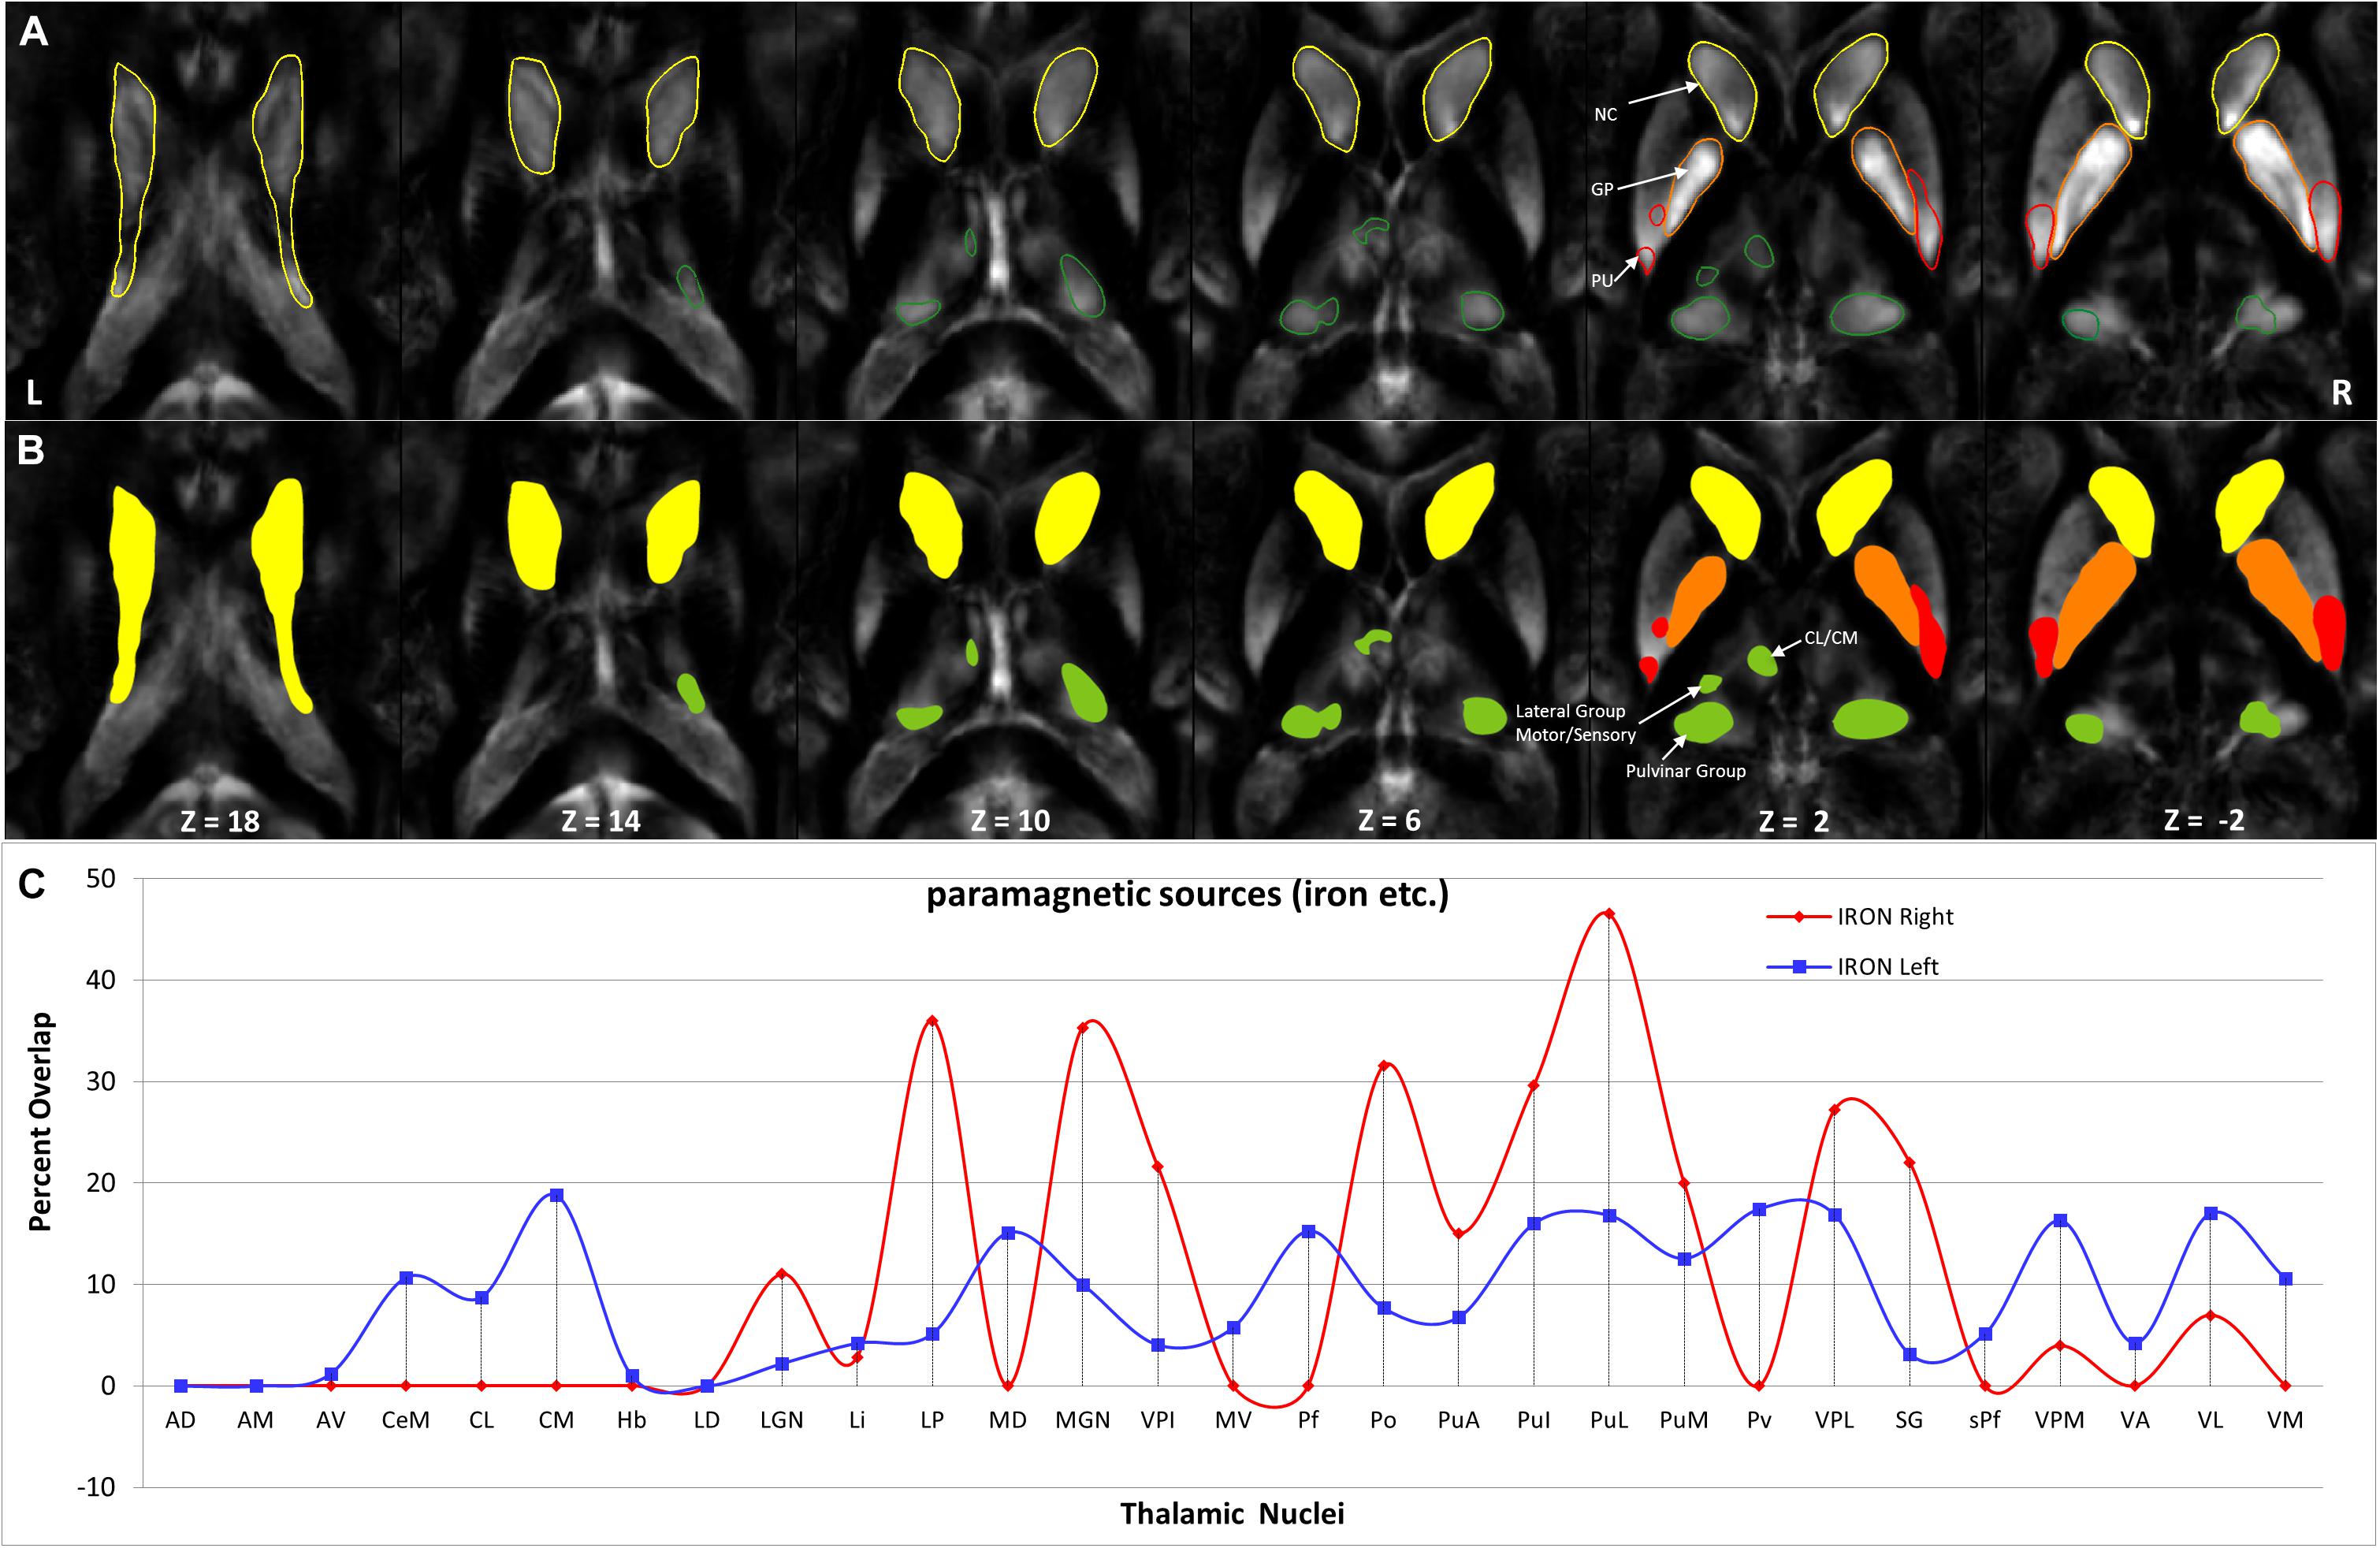Click the VA x-axis label
The image size is (2380, 1548).
pos(2135,1420)
